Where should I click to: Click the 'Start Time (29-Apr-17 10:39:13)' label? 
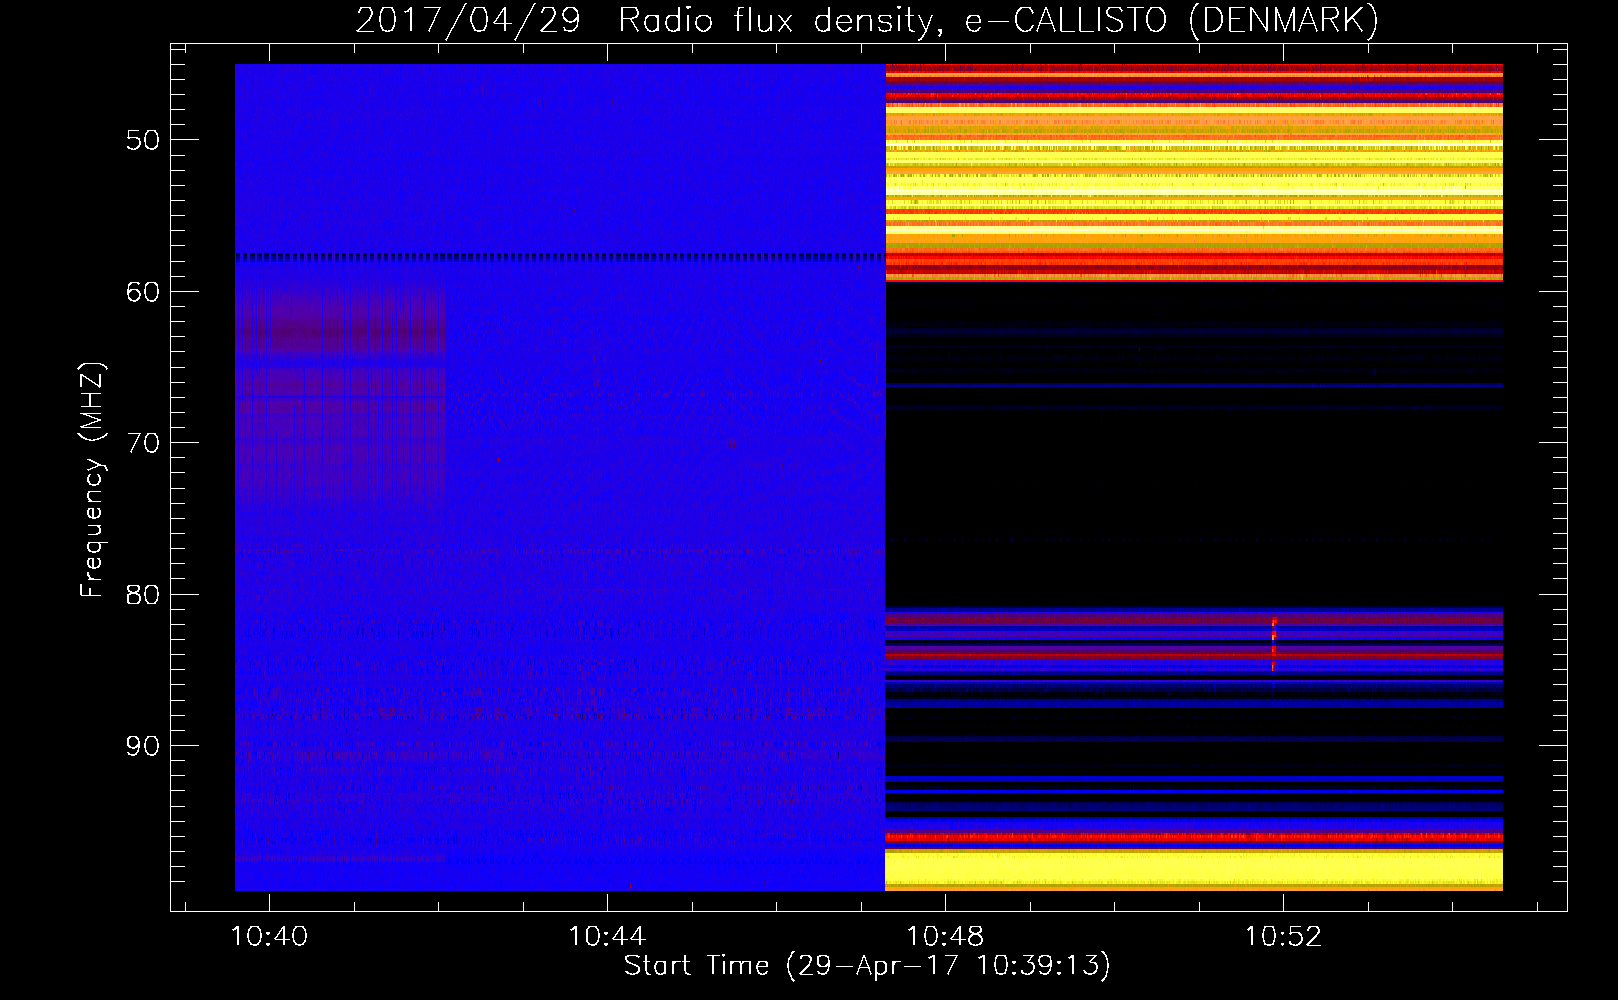(x=867, y=966)
